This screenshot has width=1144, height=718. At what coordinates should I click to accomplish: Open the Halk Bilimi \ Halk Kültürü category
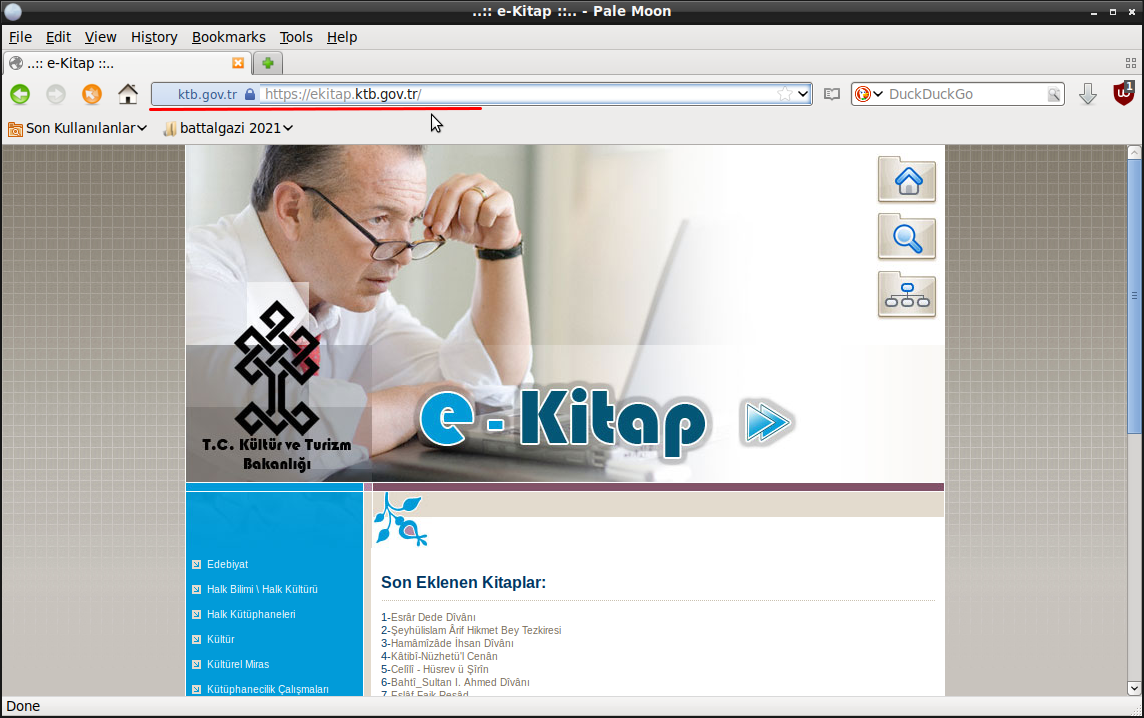[262, 590]
